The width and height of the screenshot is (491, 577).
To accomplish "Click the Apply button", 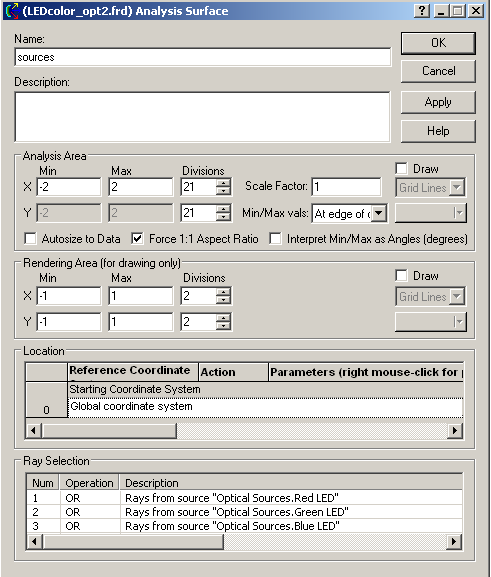I will click(x=438, y=102).
